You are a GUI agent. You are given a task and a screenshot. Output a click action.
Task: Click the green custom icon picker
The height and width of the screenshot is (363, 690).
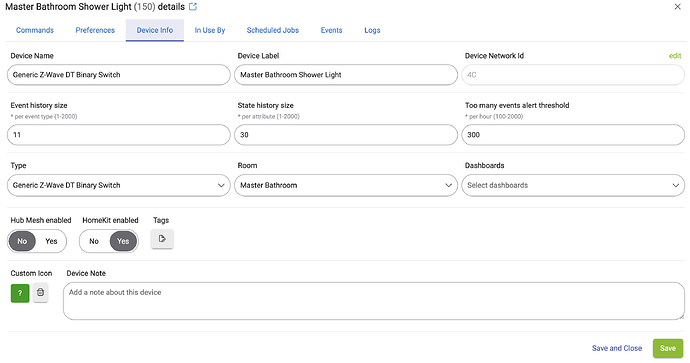click(x=20, y=293)
